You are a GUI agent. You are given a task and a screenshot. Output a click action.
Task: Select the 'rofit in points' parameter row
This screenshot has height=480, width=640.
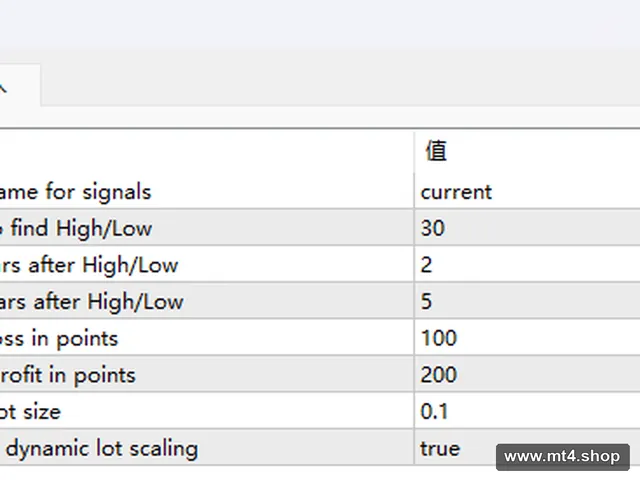[207, 375]
